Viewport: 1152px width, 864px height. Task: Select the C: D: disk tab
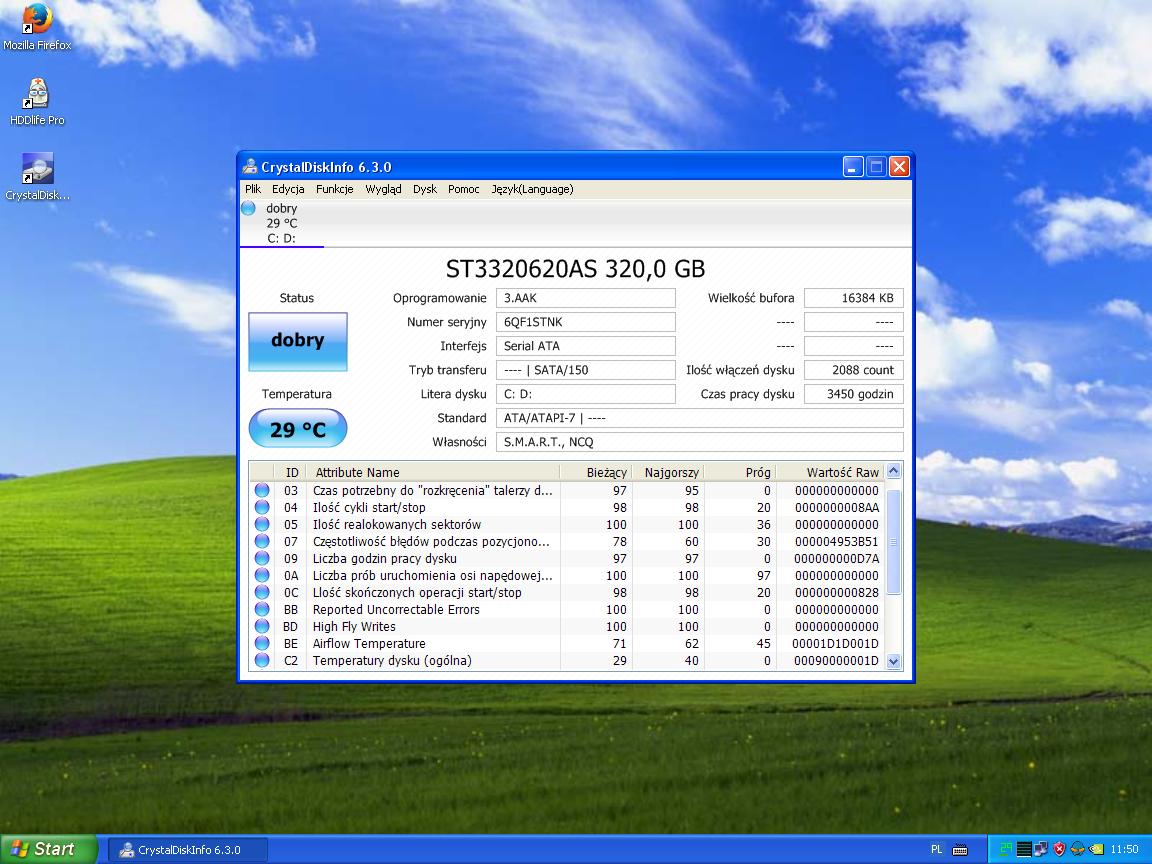click(281, 223)
